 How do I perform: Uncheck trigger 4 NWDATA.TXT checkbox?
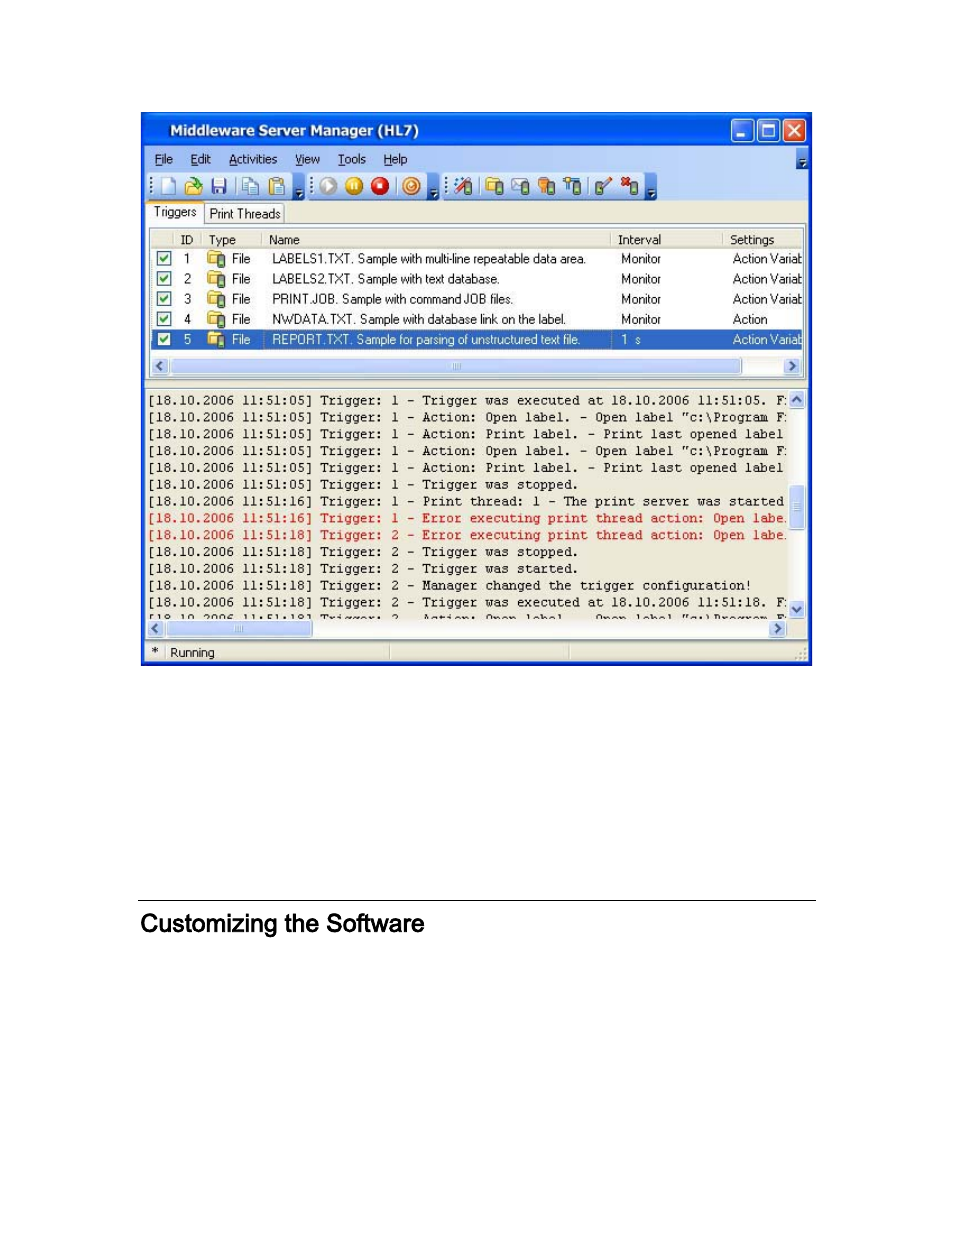[x=164, y=319]
